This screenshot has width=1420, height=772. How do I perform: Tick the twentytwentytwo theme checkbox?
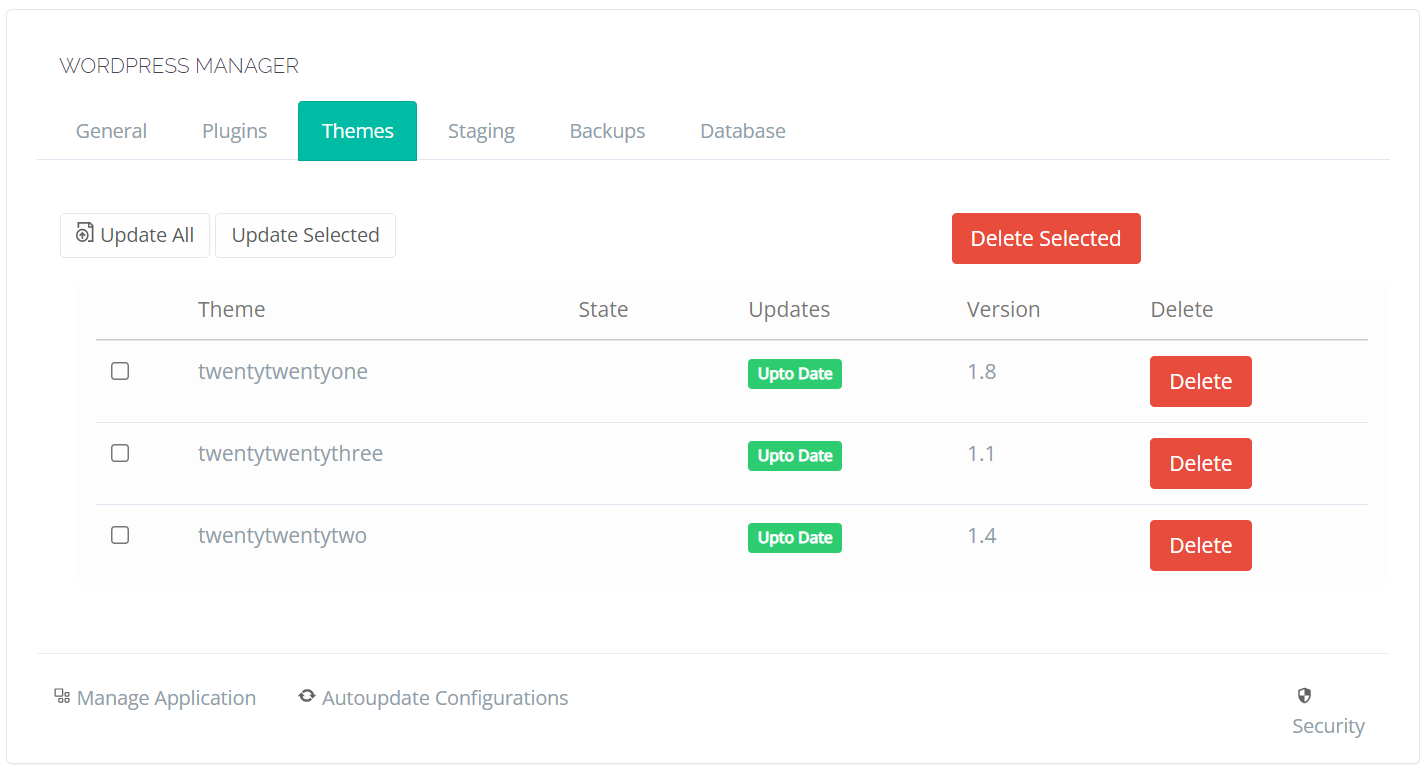120,535
